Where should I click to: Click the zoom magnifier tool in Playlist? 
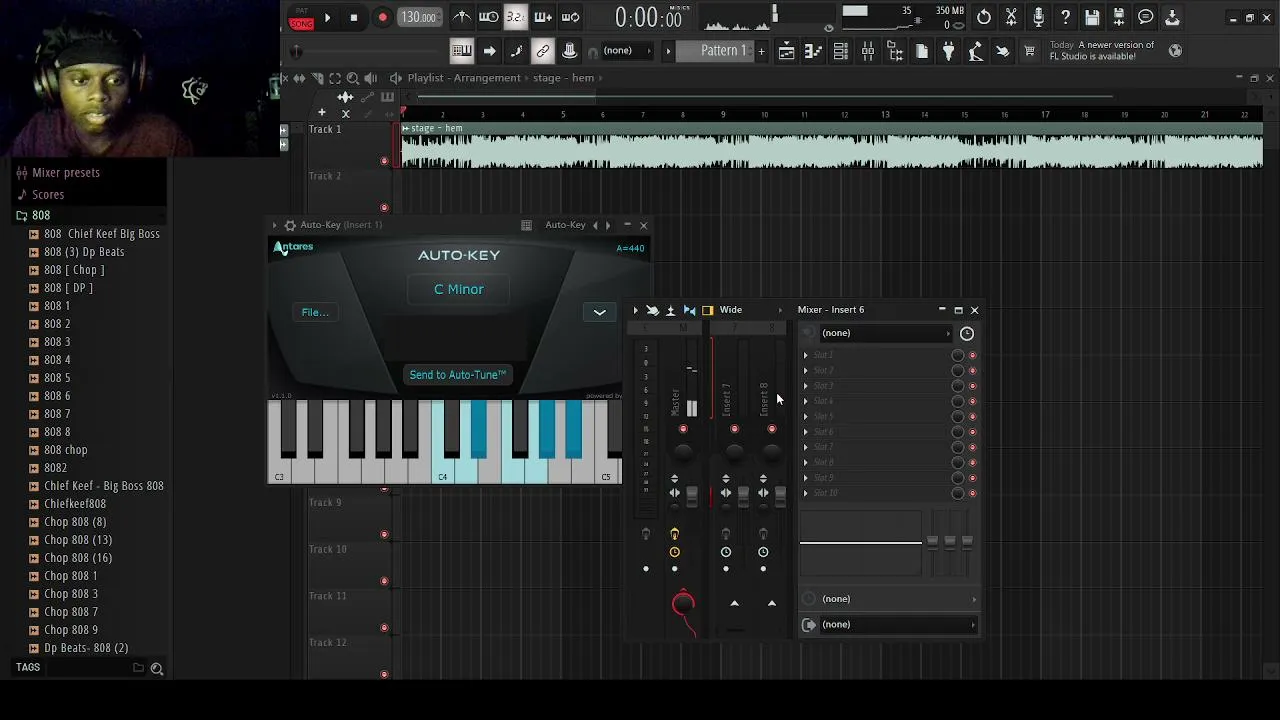pyautogui.click(x=353, y=78)
